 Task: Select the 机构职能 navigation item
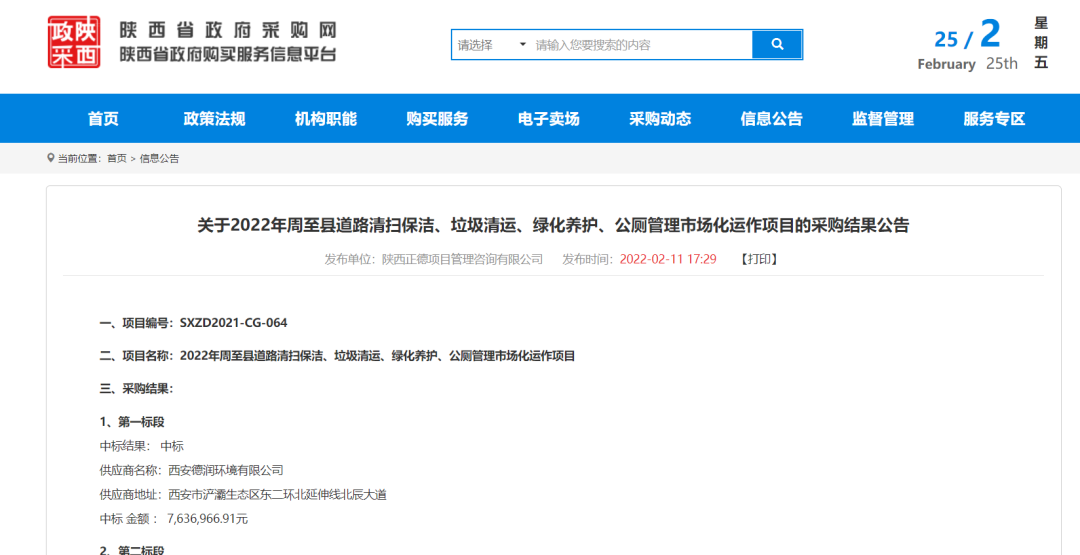325,119
